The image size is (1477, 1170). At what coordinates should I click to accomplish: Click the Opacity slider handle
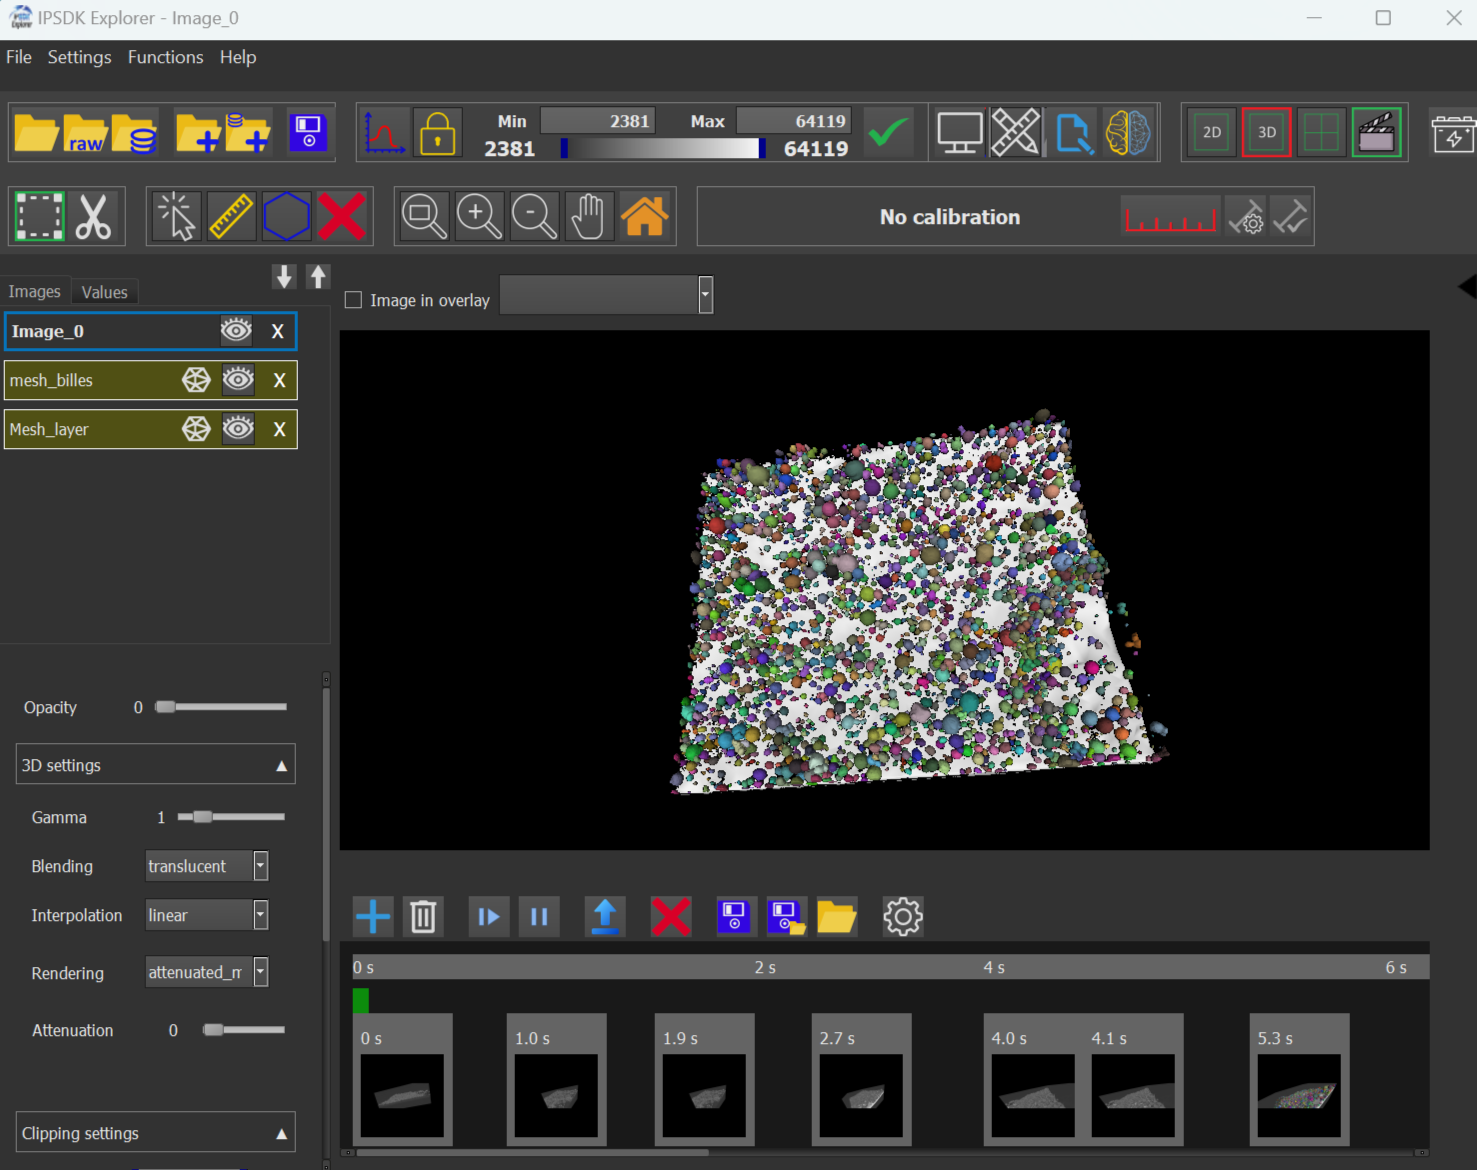tap(166, 707)
